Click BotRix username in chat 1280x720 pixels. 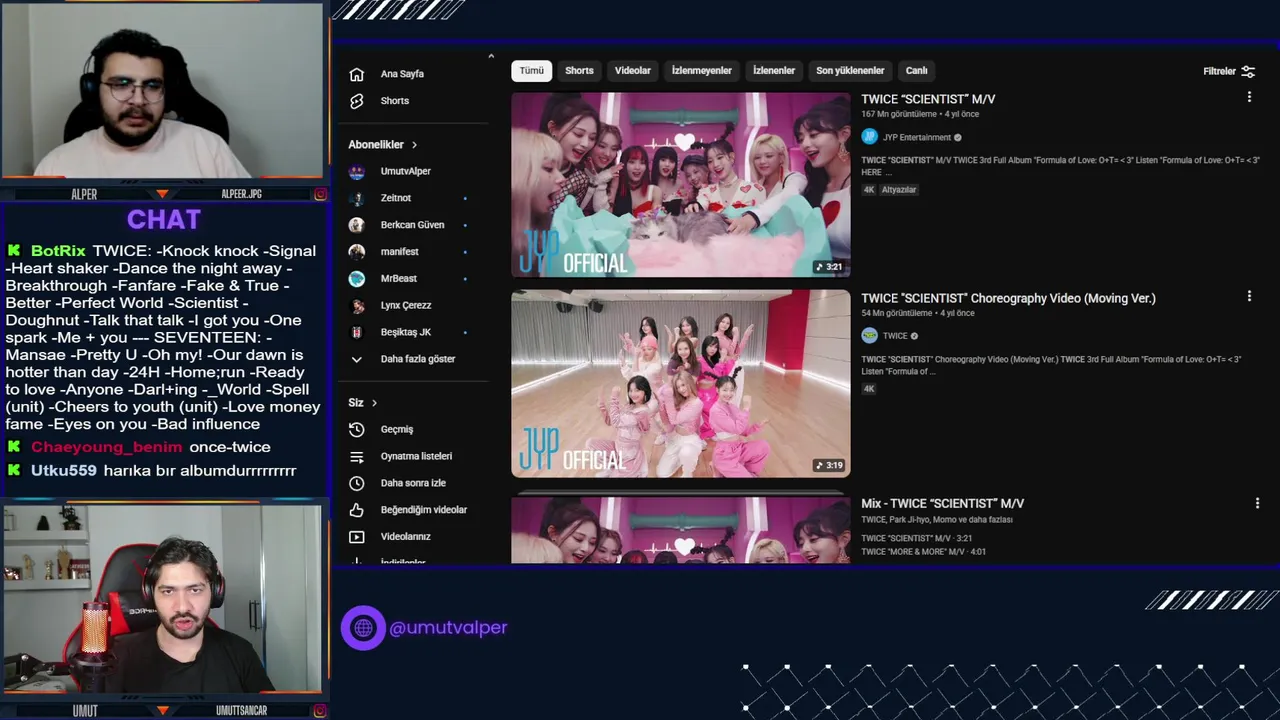coord(58,251)
